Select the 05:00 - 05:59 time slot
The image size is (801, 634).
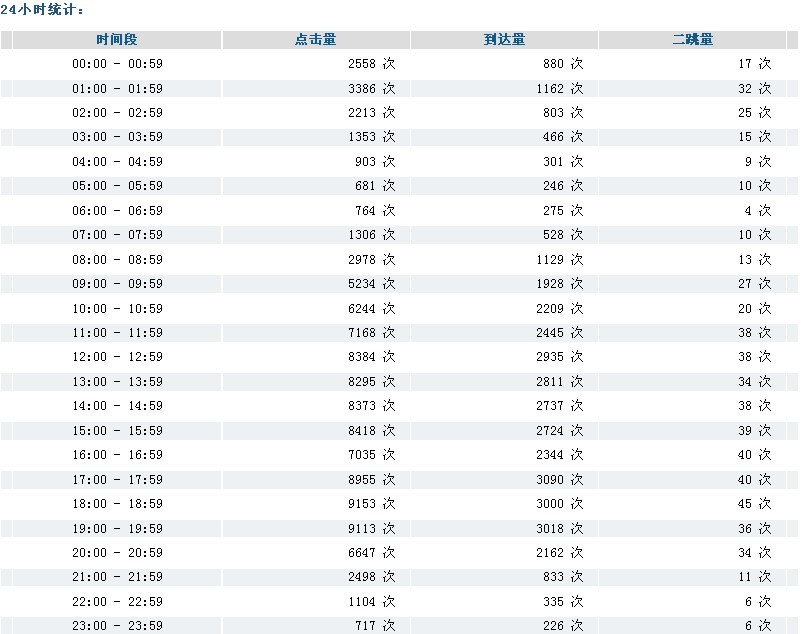click(x=117, y=186)
